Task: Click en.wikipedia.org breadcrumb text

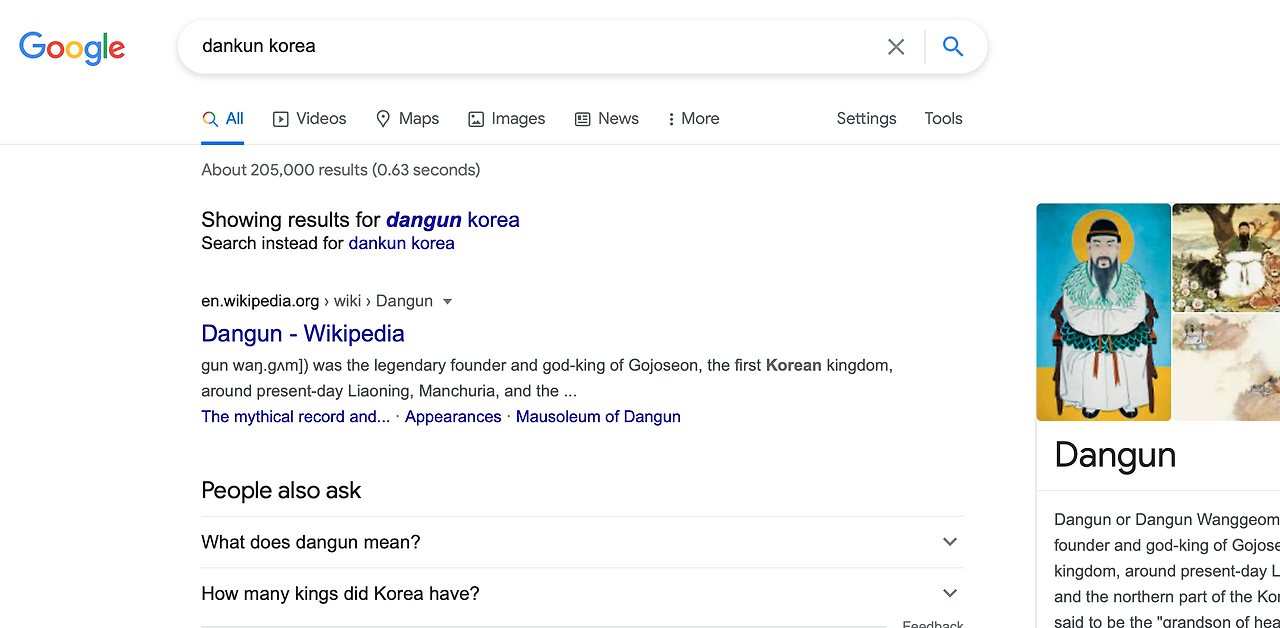Action: (260, 301)
